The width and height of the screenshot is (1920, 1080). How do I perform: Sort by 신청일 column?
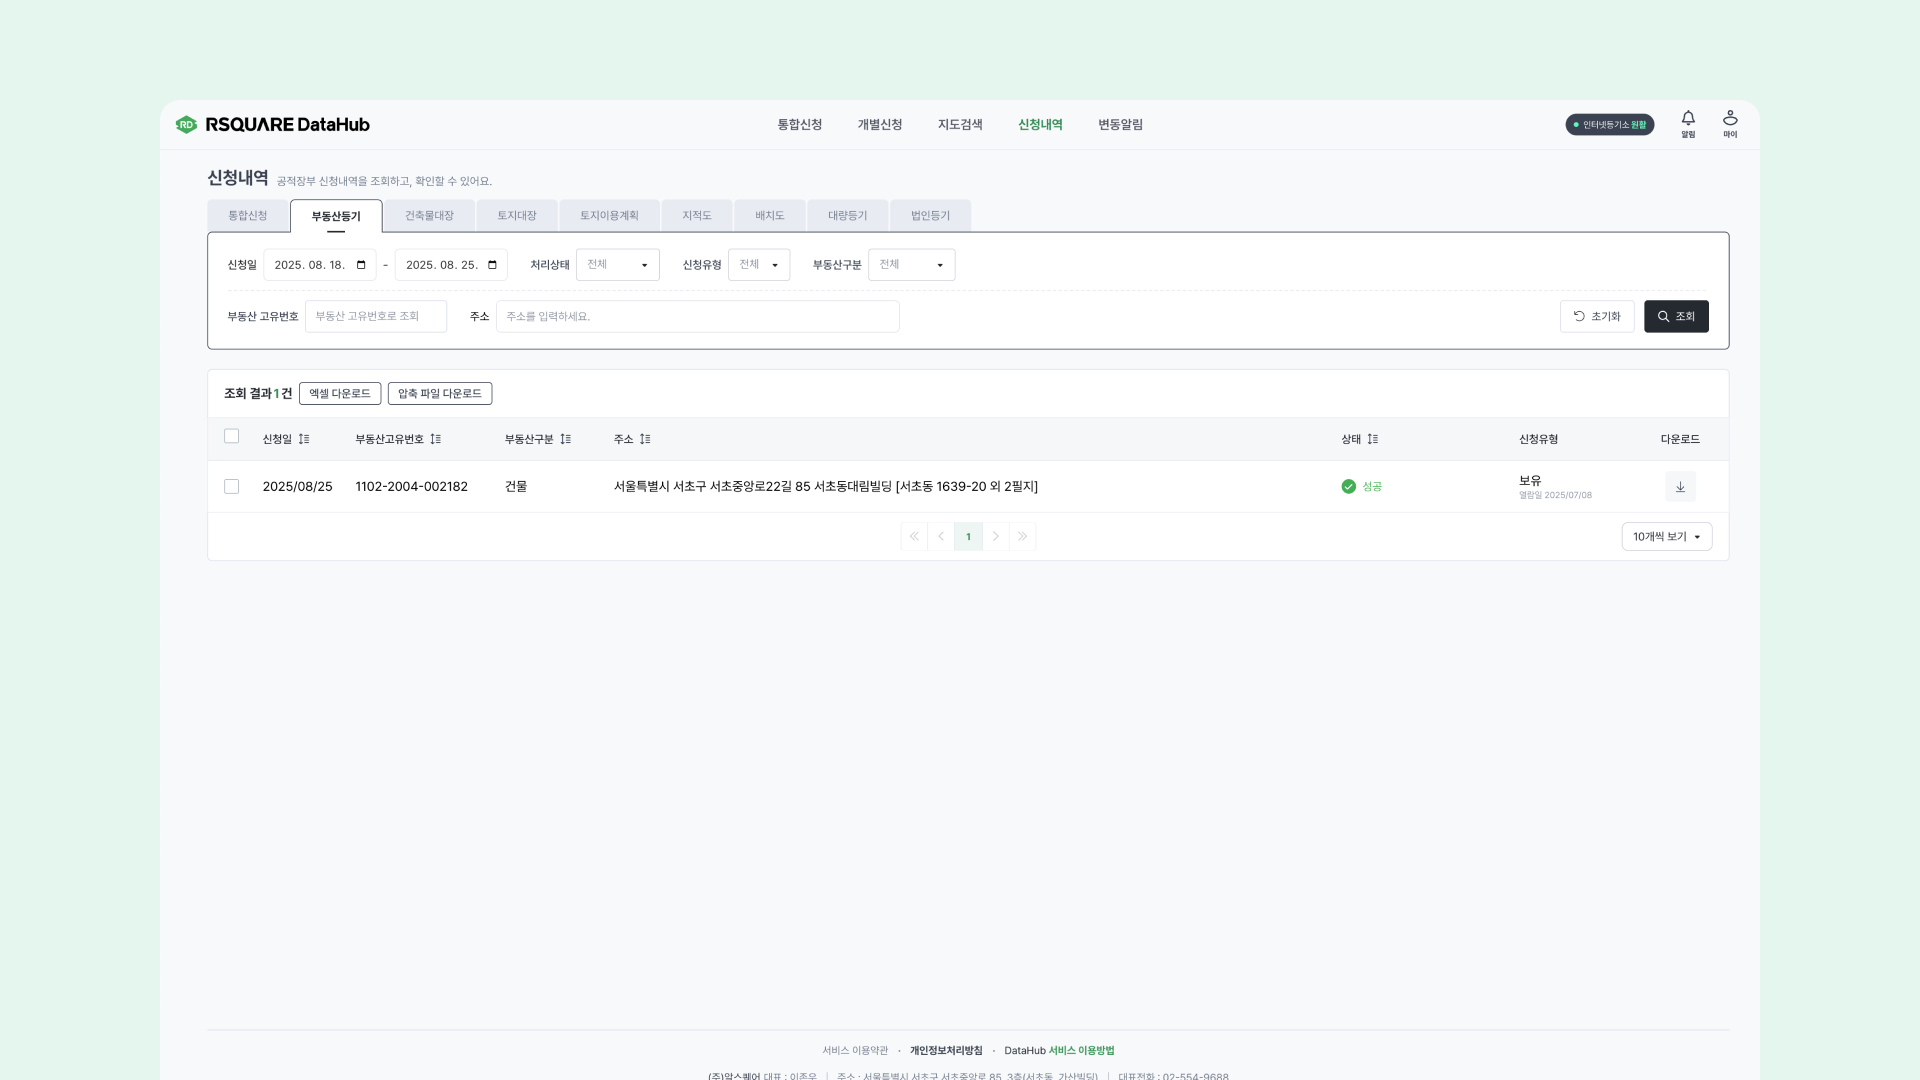coord(304,439)
